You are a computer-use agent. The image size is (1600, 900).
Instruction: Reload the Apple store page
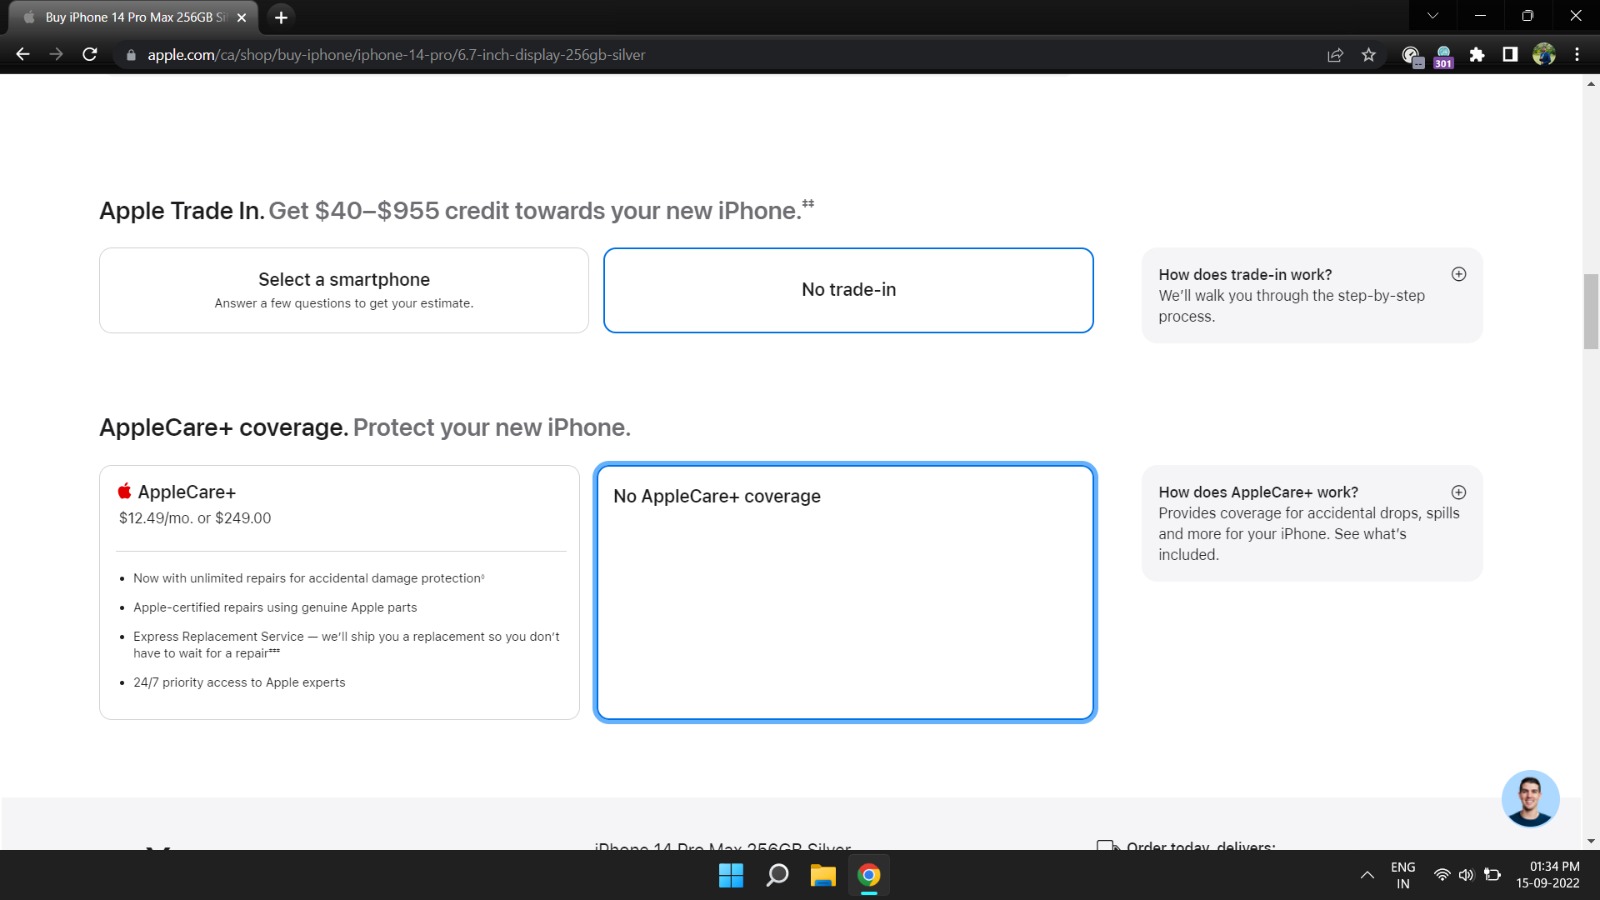(x=90, y=54)
